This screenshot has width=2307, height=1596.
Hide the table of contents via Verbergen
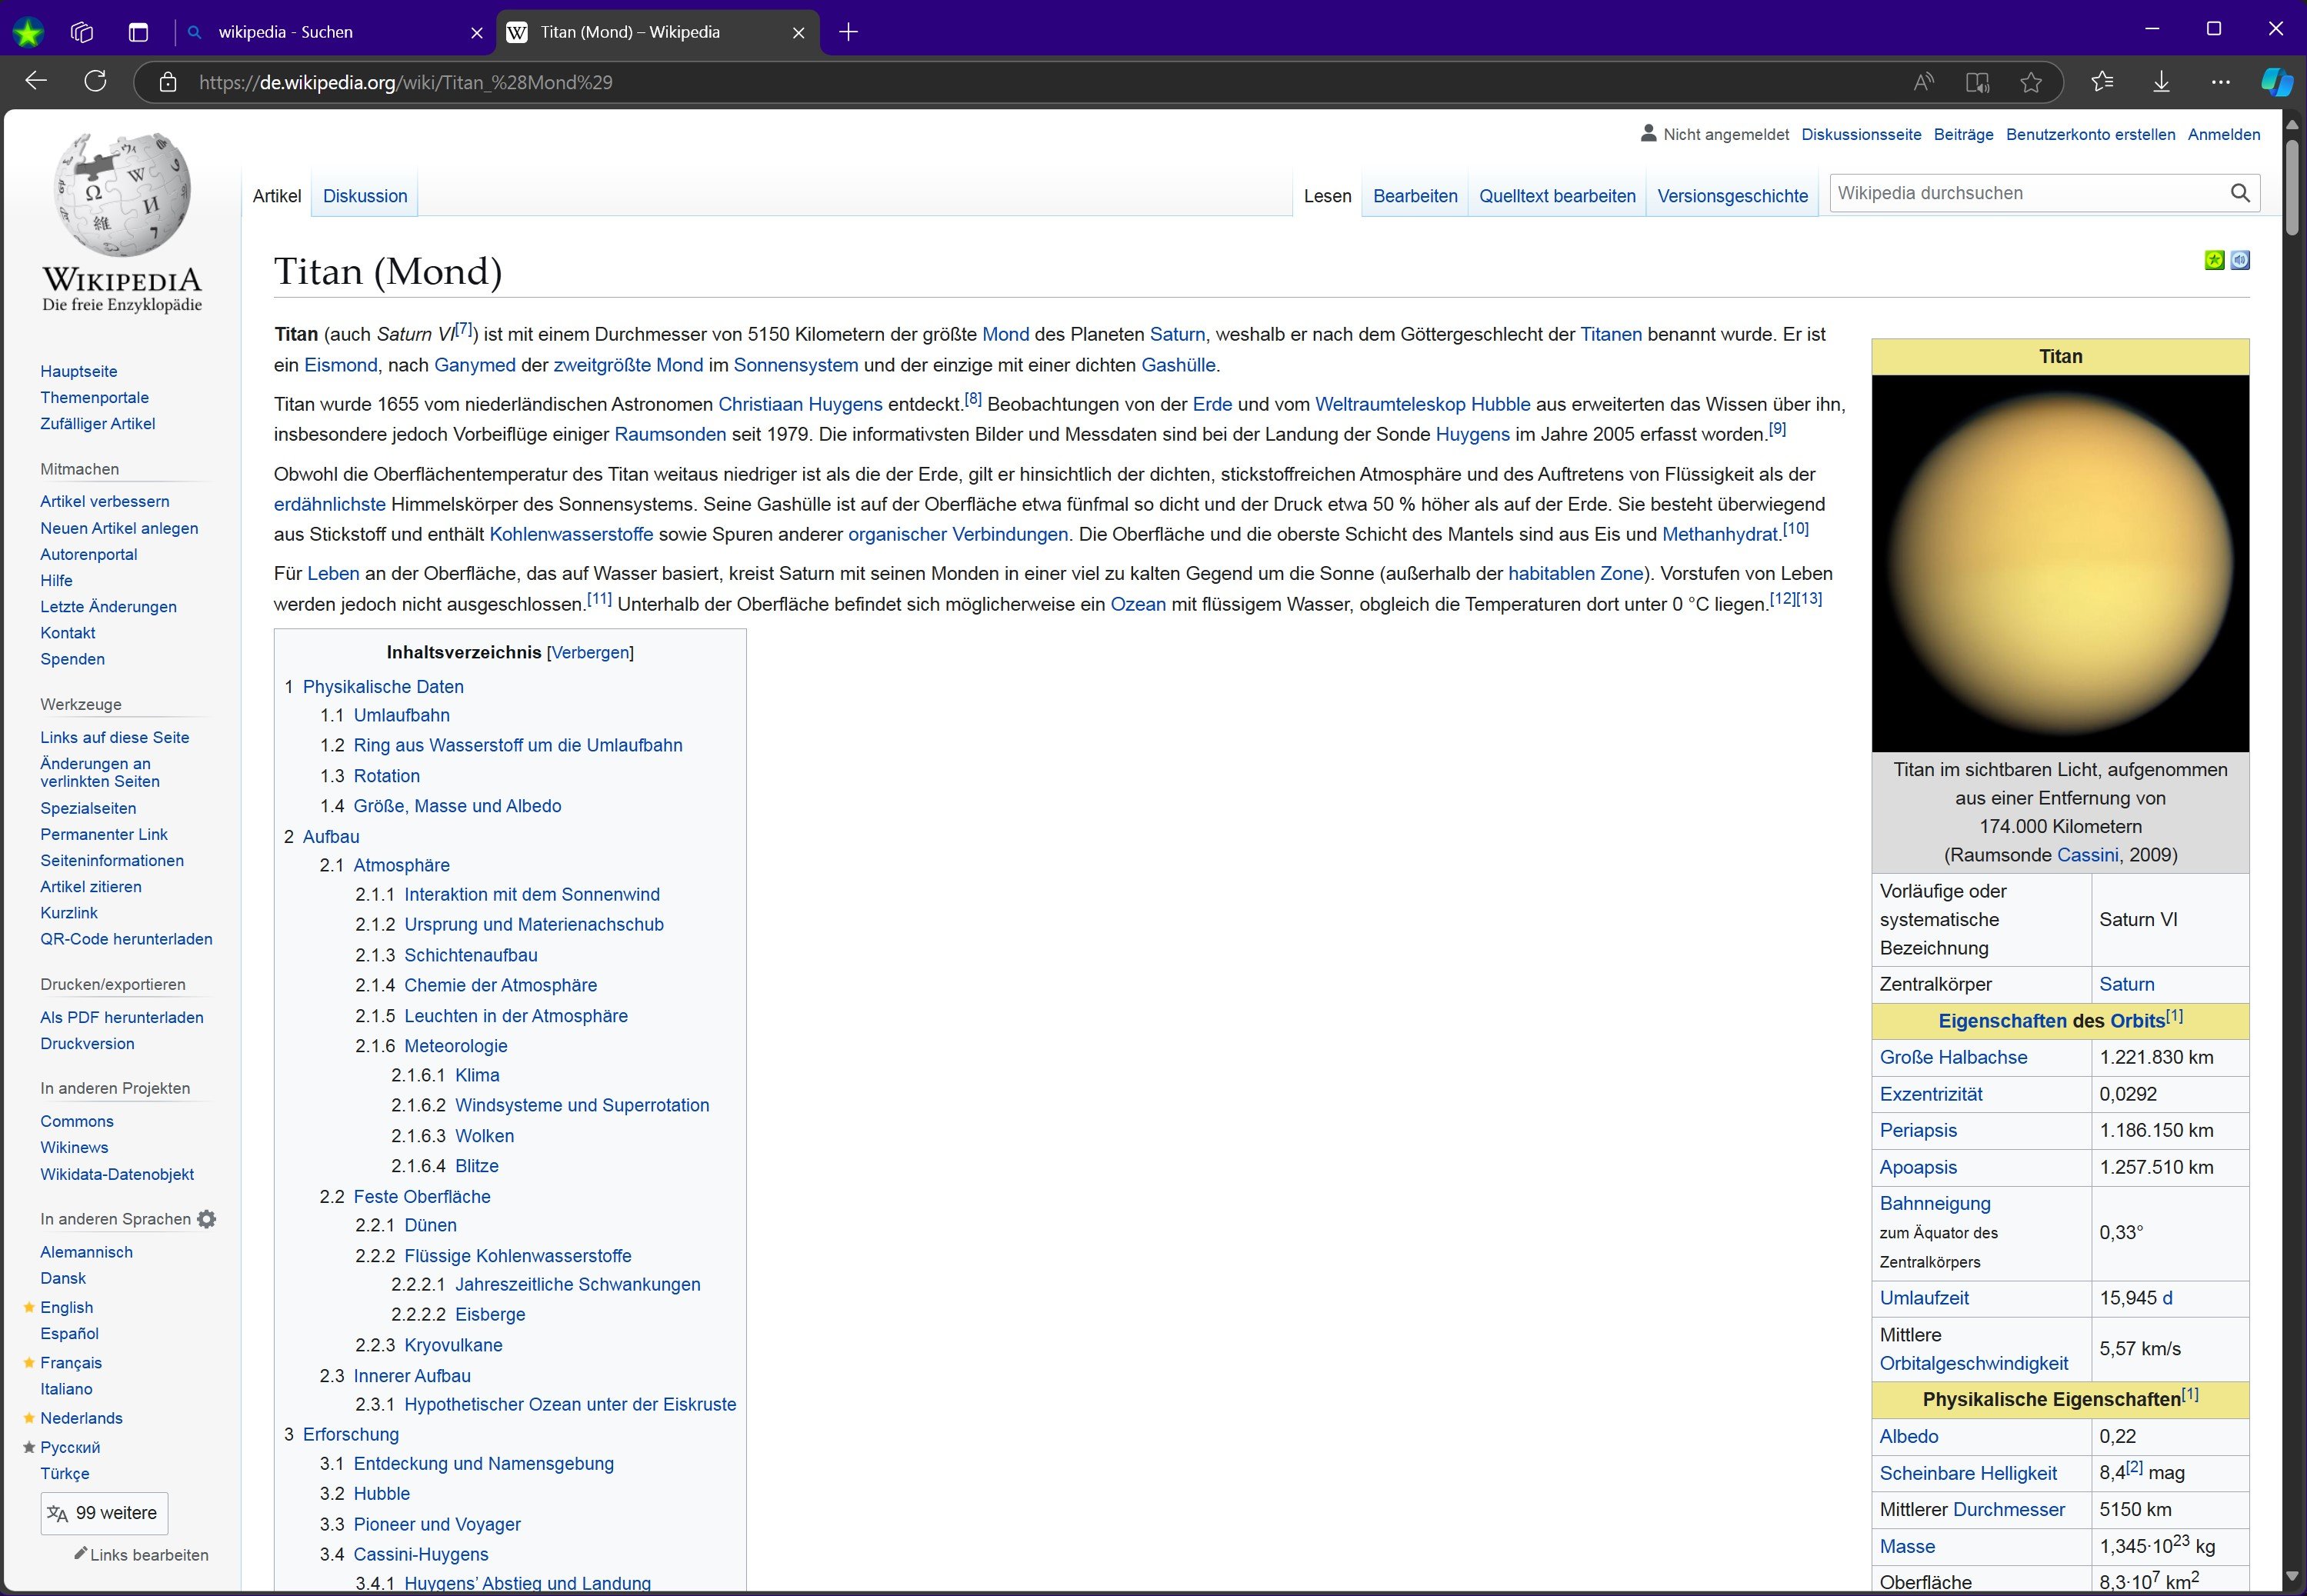point(590,653)
